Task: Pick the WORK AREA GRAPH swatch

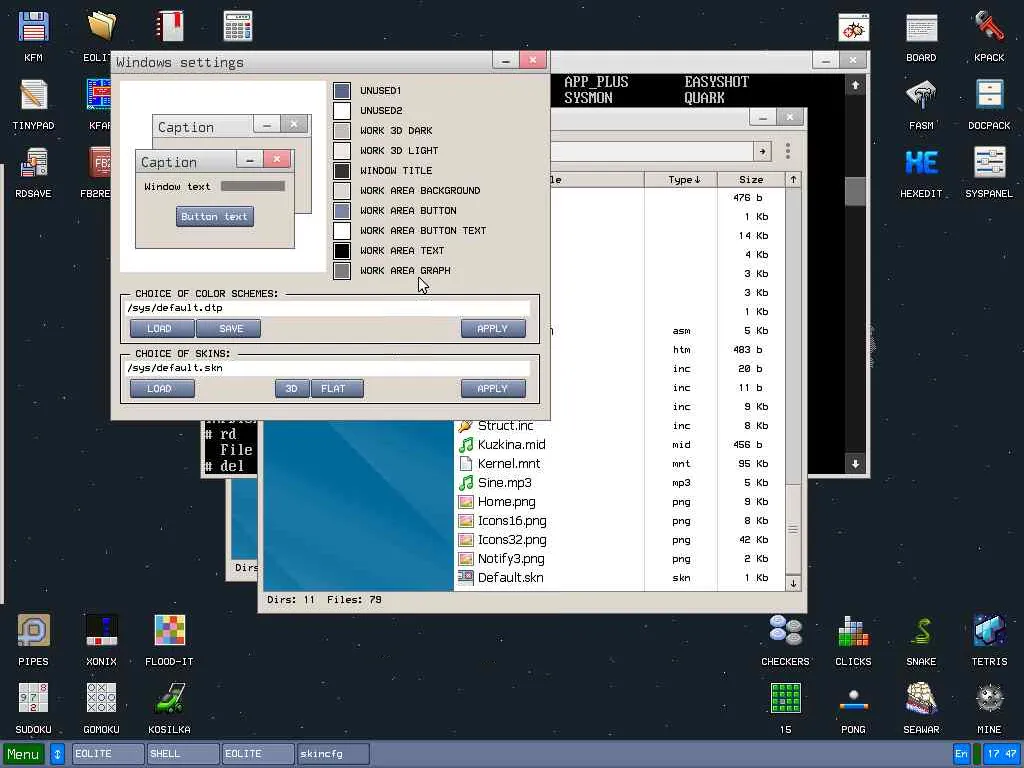Action: tap(342, 270)
